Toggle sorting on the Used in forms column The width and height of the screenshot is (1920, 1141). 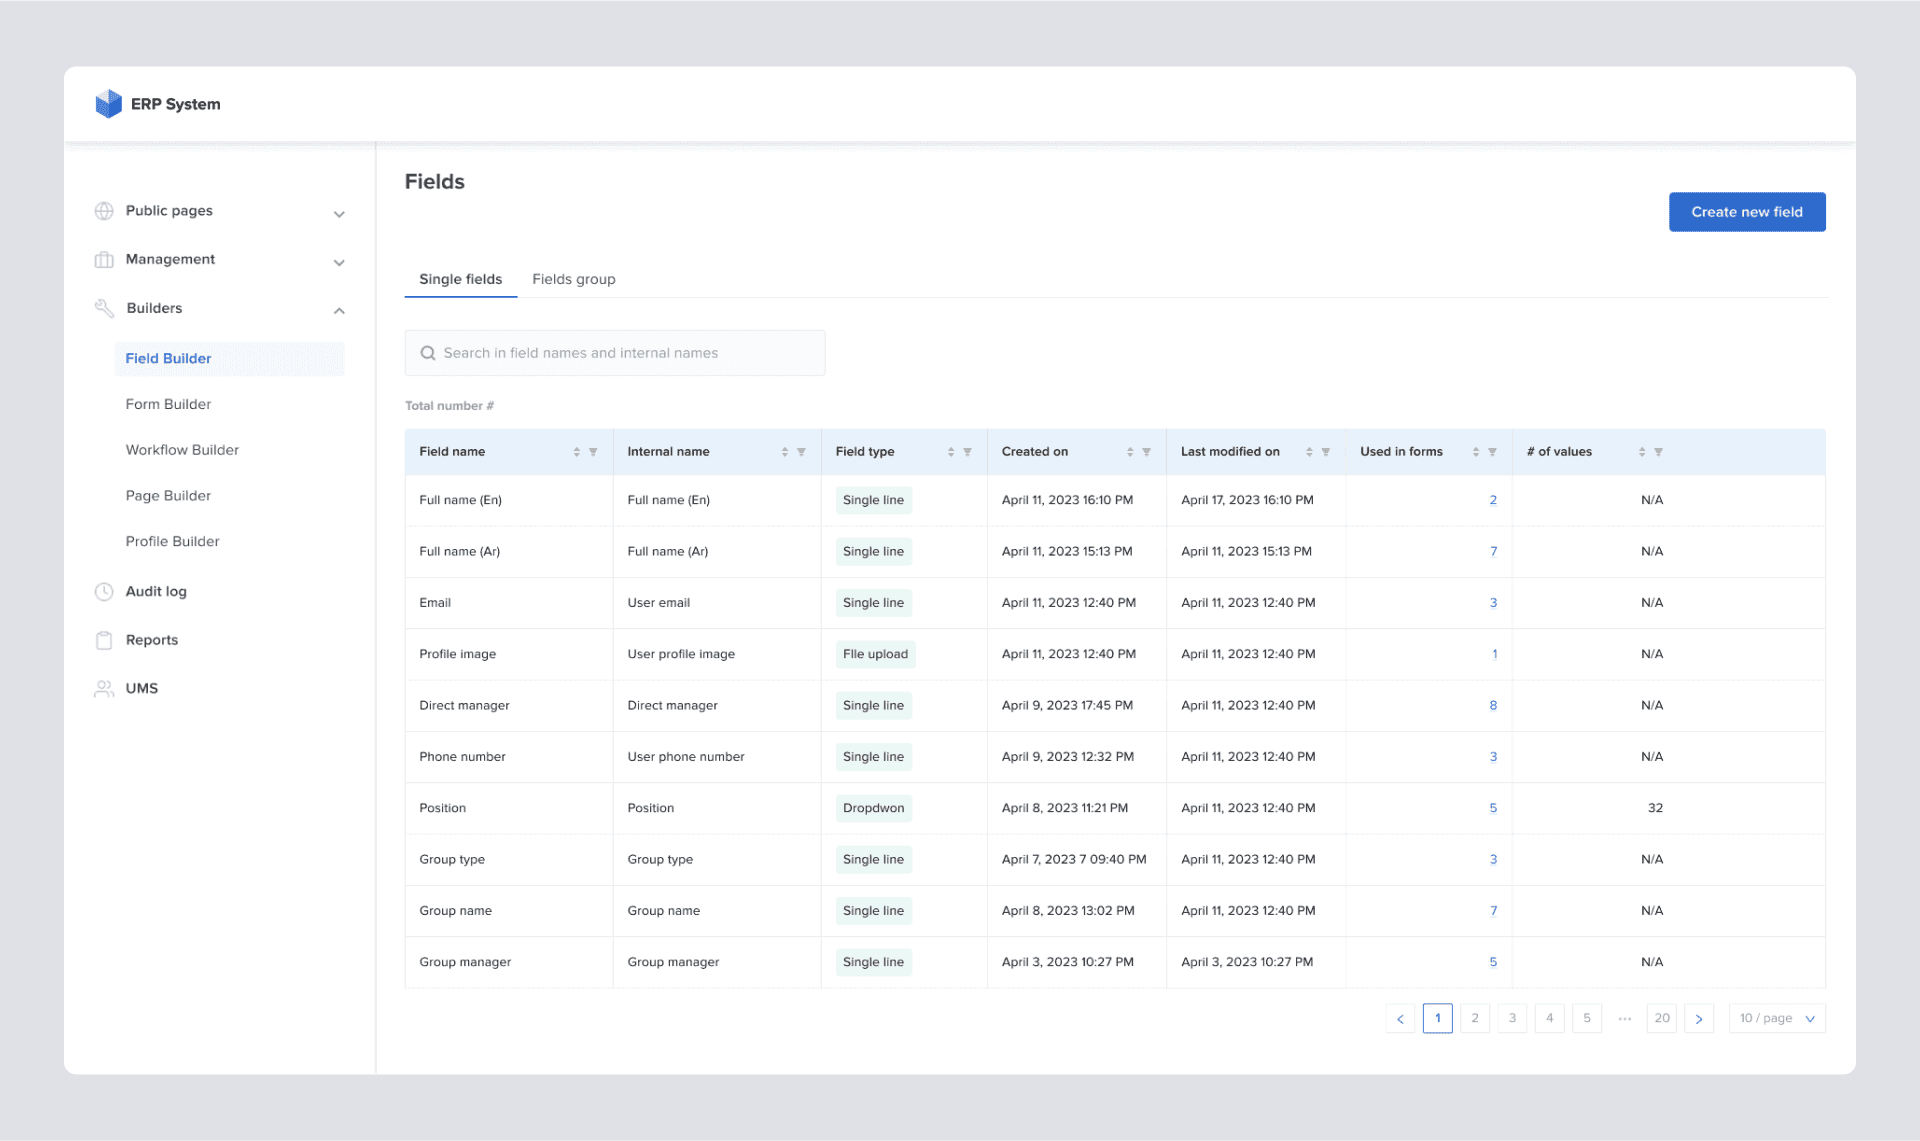(1479, 451)
